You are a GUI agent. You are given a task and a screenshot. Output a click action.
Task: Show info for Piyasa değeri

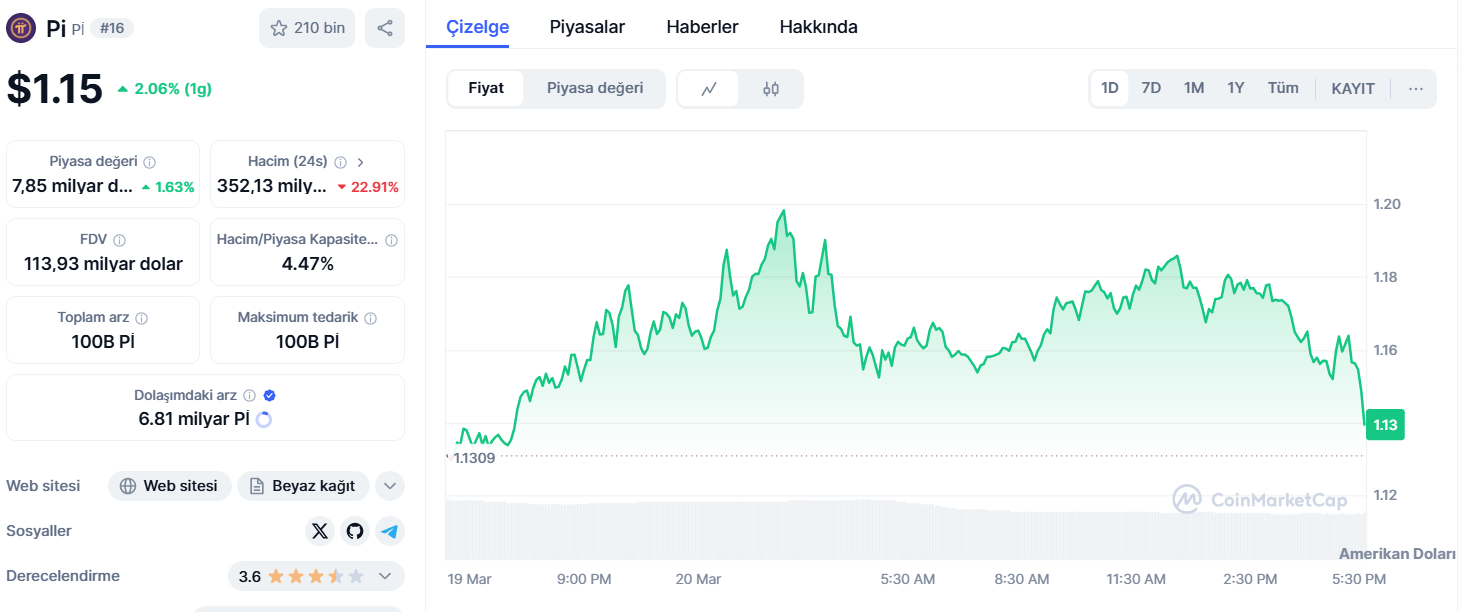pos(150,162)
